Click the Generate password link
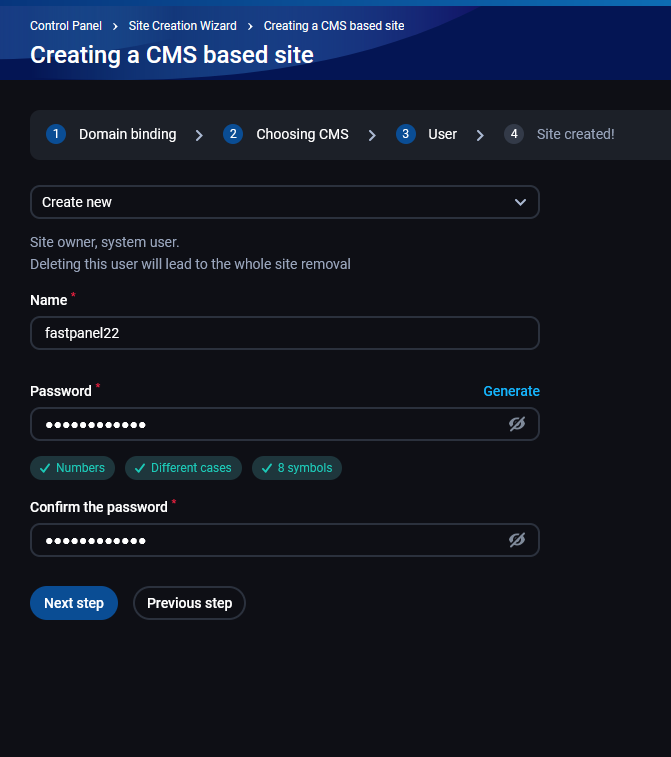Viewport: 671px width, 757px height. click(x=511, y=391)
